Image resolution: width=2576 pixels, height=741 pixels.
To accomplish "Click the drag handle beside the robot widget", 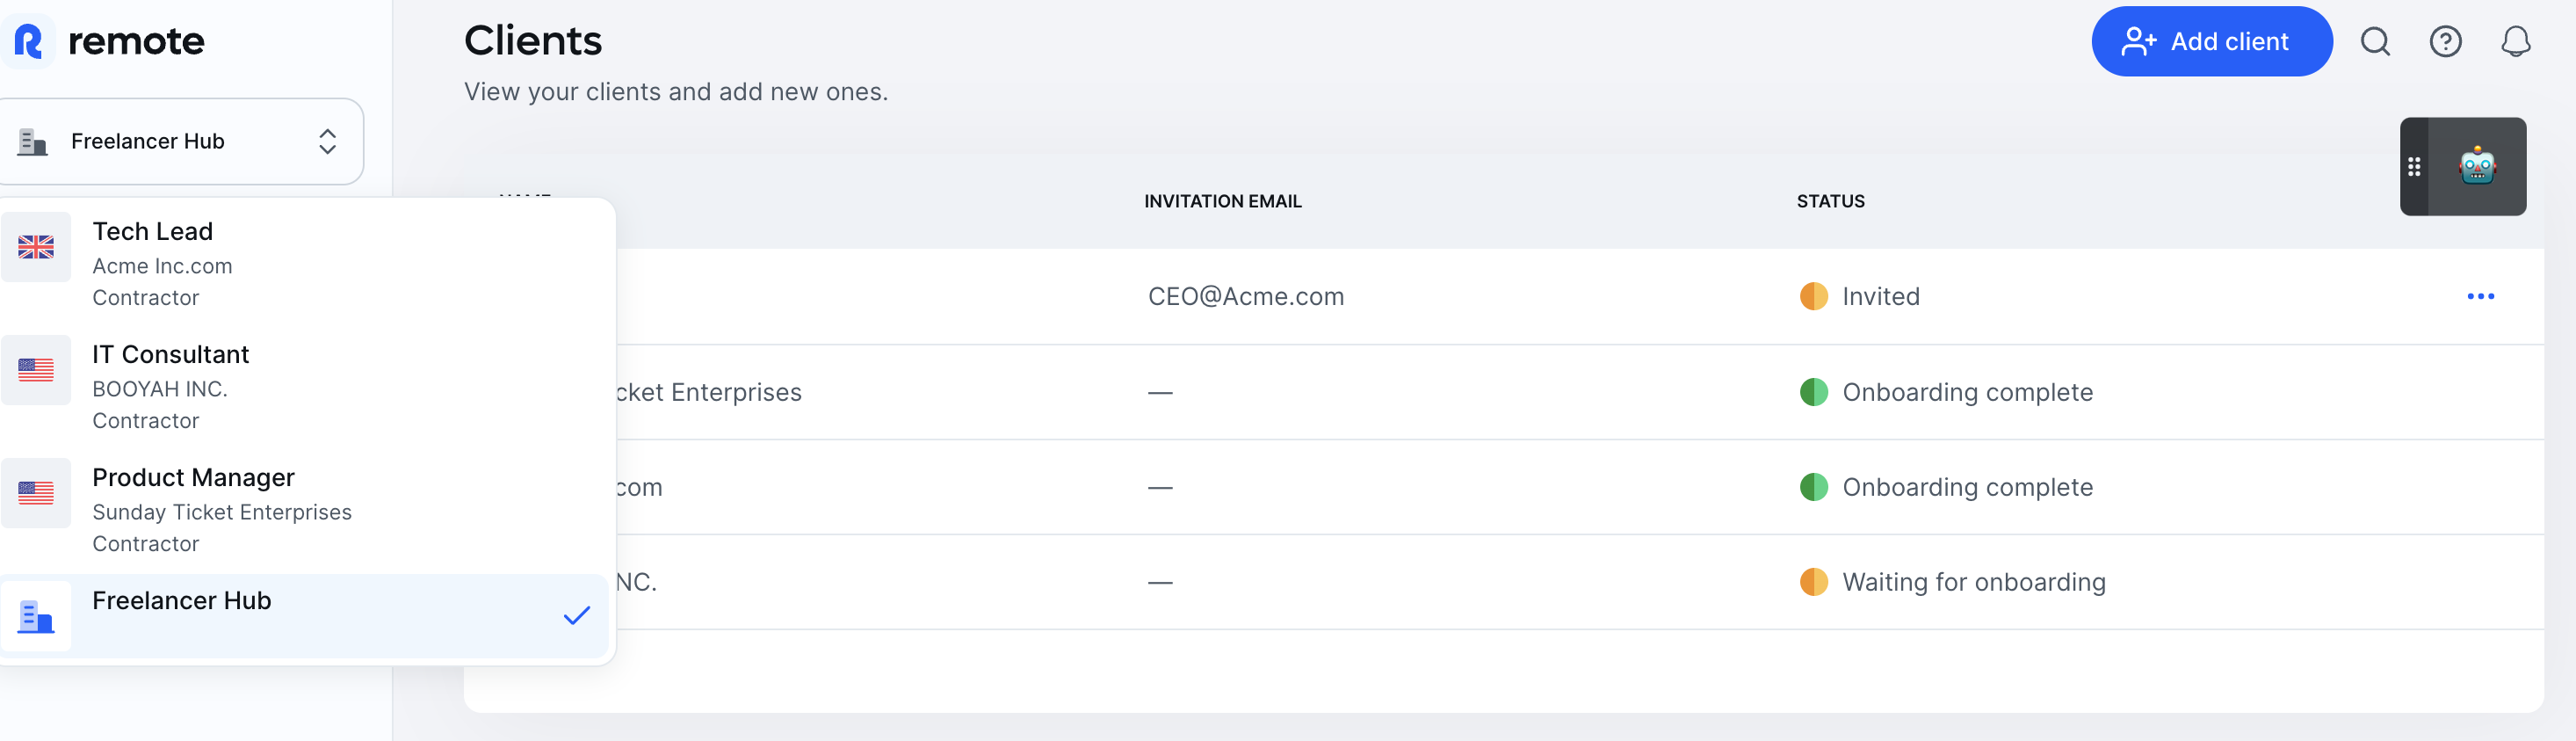I will coord(2413,166).
